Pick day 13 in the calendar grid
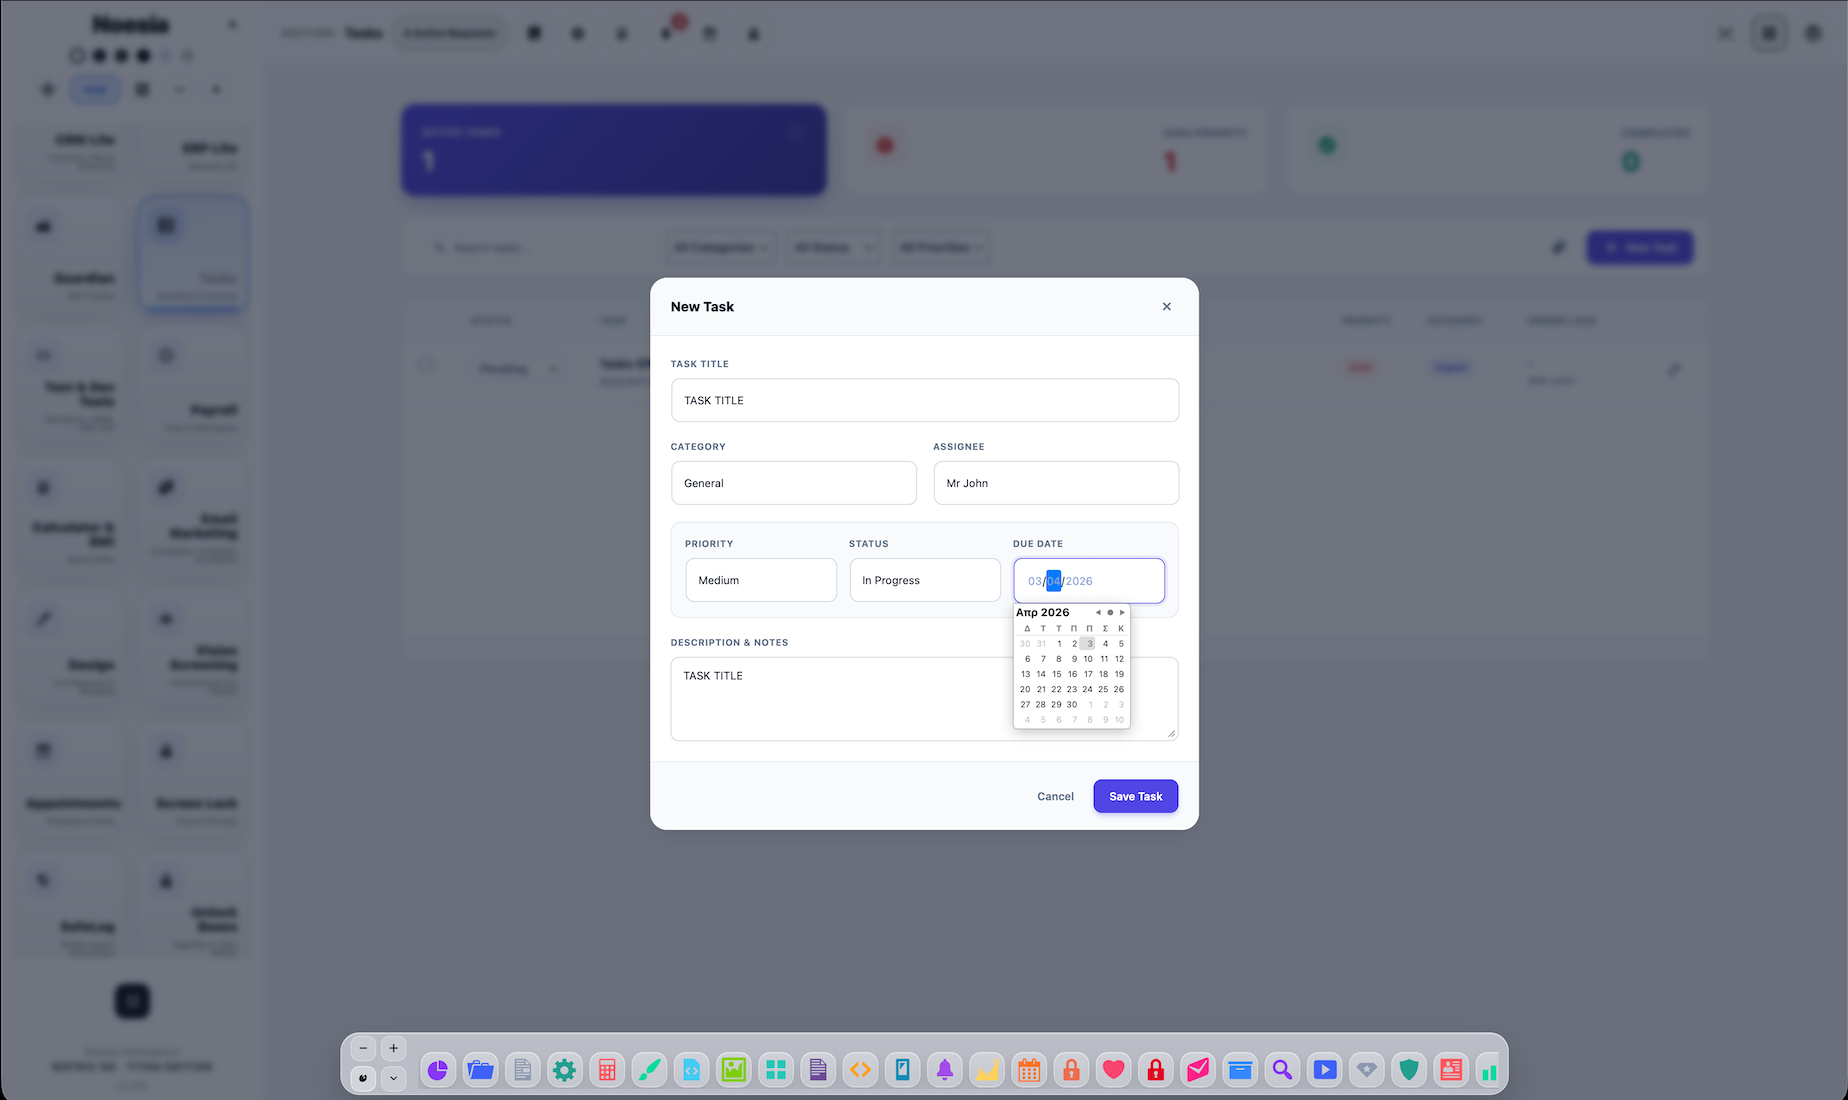This screenshot has height=1100, width=1848. pos(1025,674)
